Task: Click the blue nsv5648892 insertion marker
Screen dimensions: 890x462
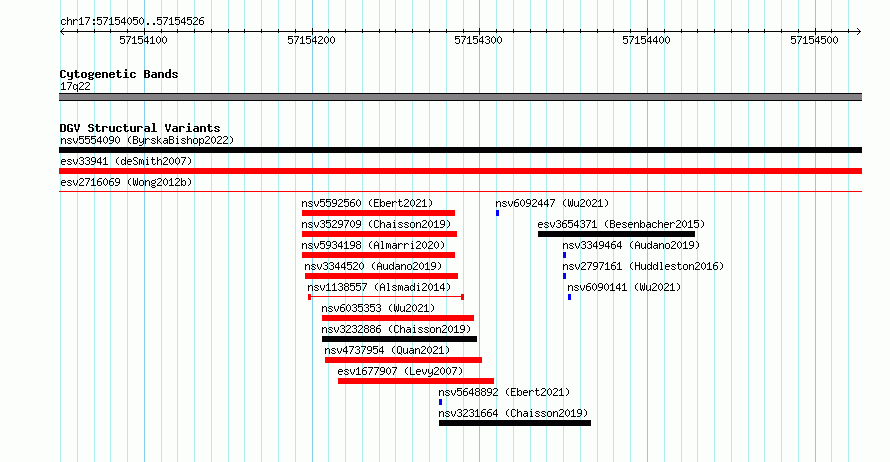Action: click(440, 402)
